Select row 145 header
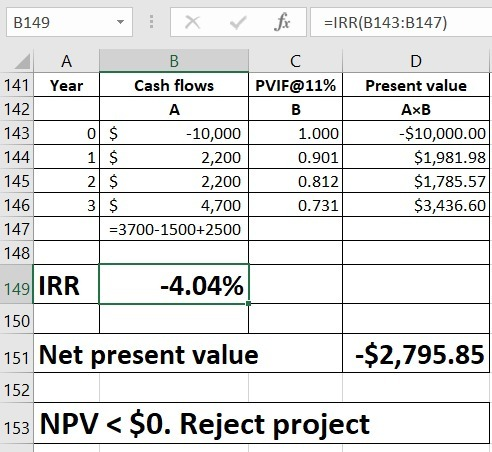Screen dimensions: 492x452 (17, 181)
